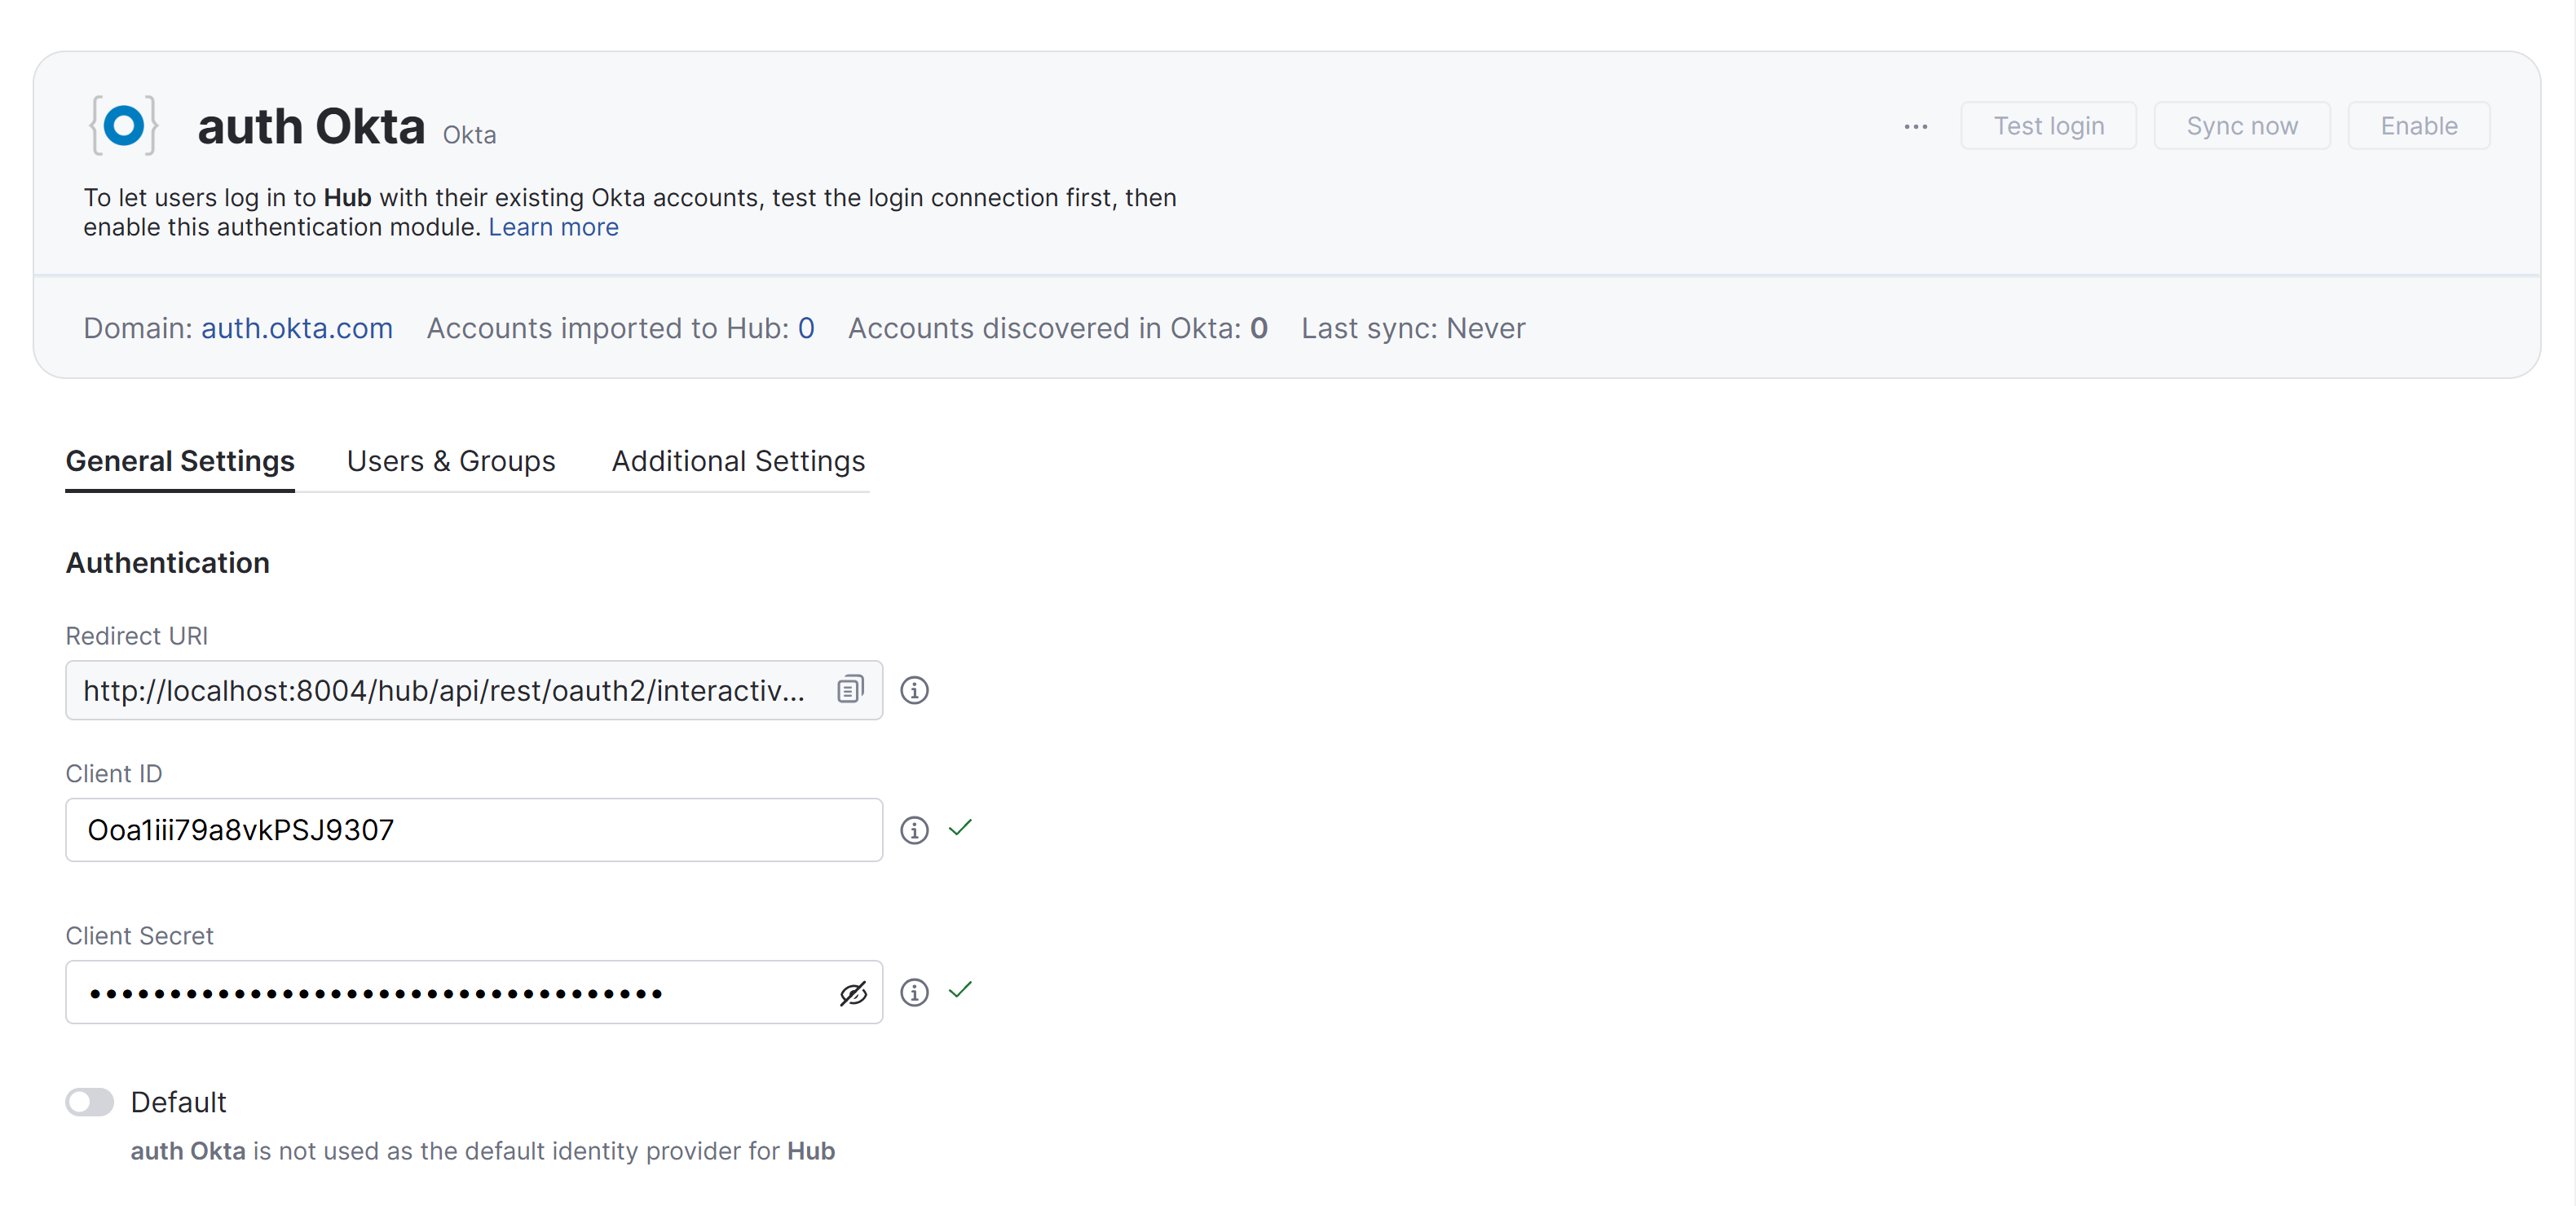Click the green checkmark beside Client Secret
This screenshot has height=1206, width=2576.
tap(961, 991)
